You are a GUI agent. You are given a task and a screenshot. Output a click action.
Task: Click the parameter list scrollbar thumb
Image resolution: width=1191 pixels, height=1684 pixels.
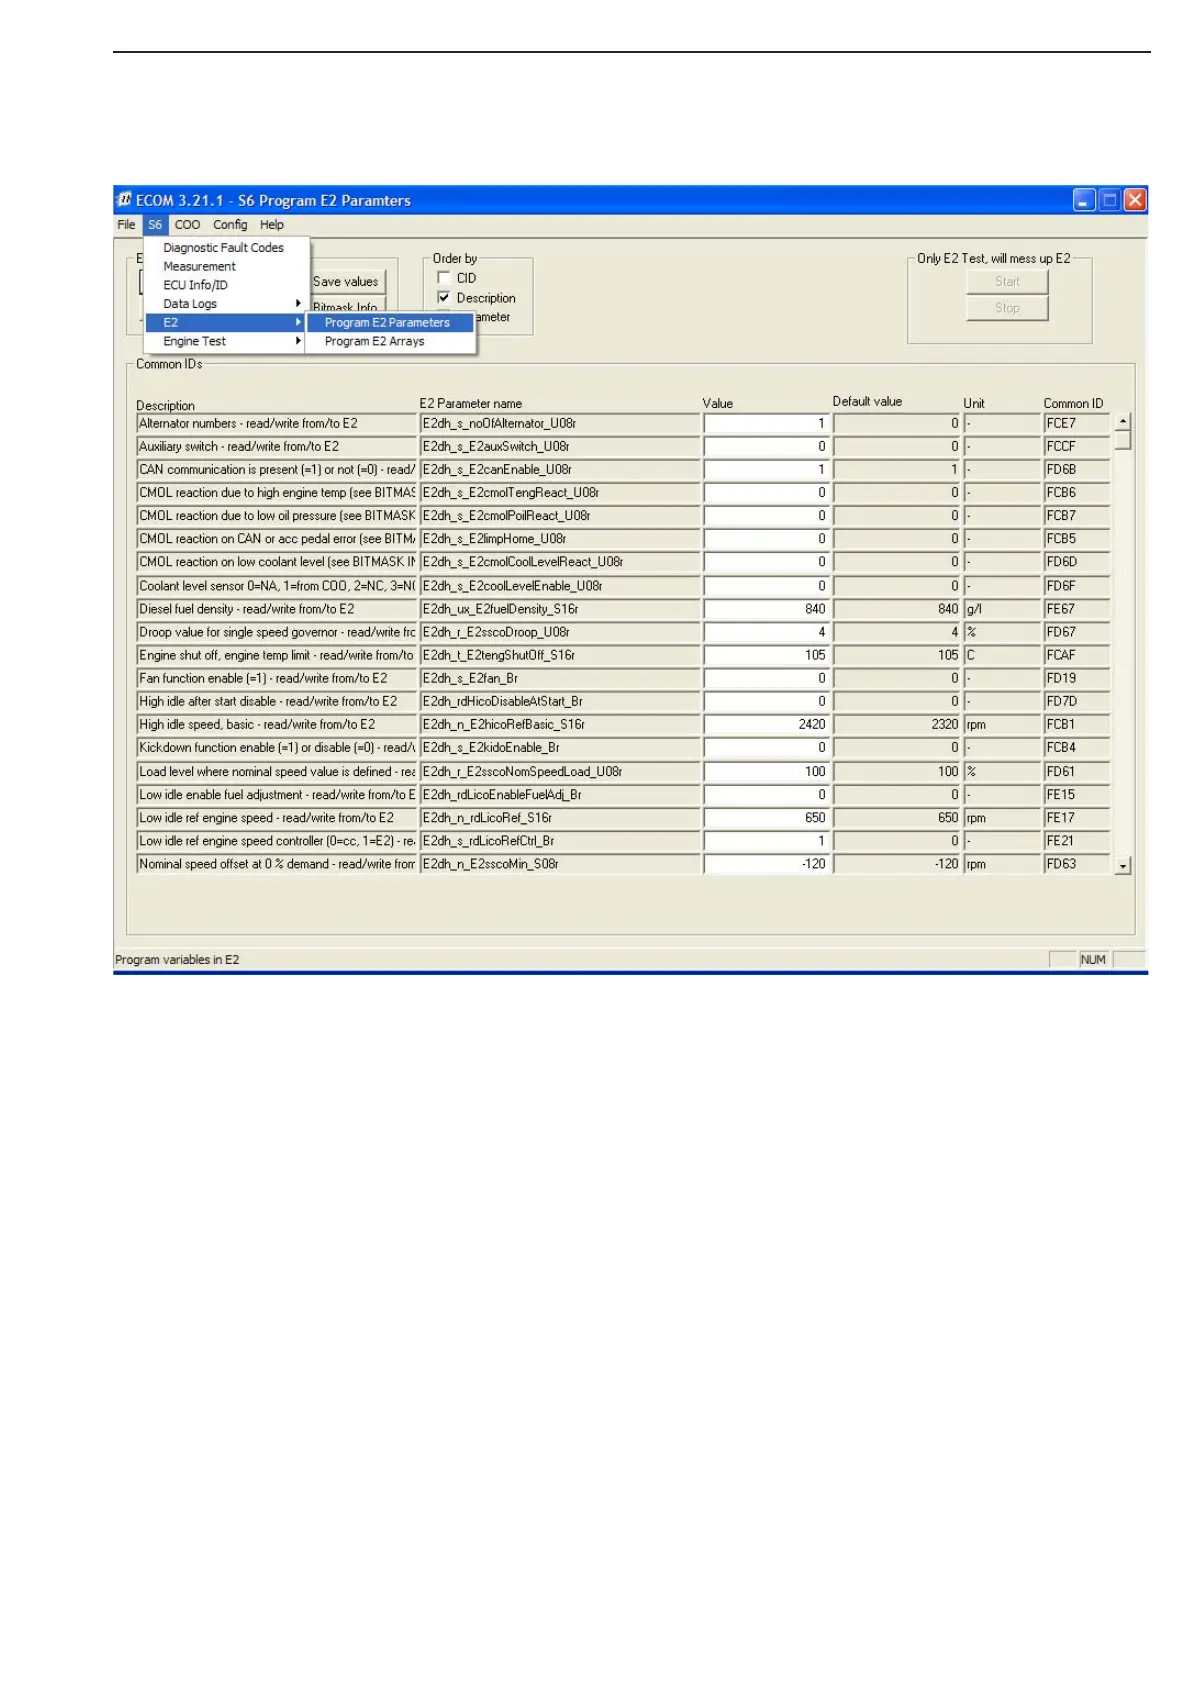pyautogui.click(x=1123, y=441)
